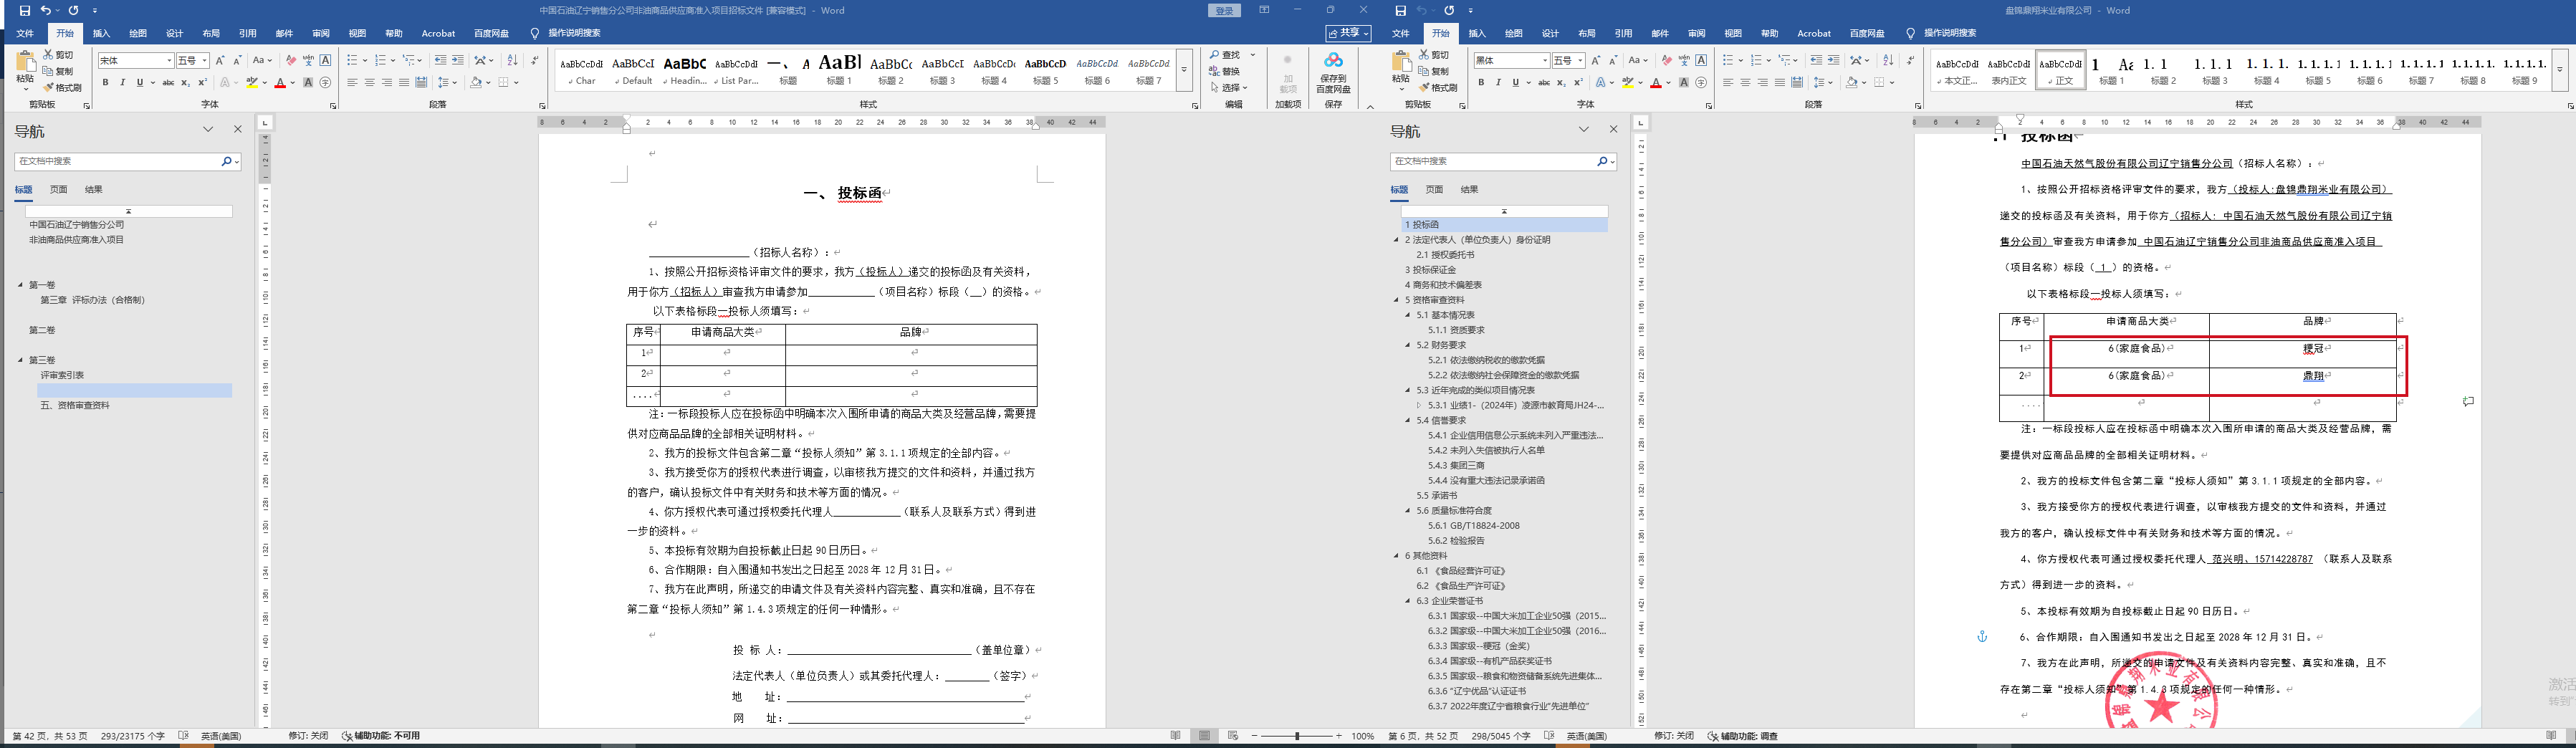The height and width of the screenshot is (748, 2576).
Task: Click the sort icon in the left window ribbon
Action: 512,61
